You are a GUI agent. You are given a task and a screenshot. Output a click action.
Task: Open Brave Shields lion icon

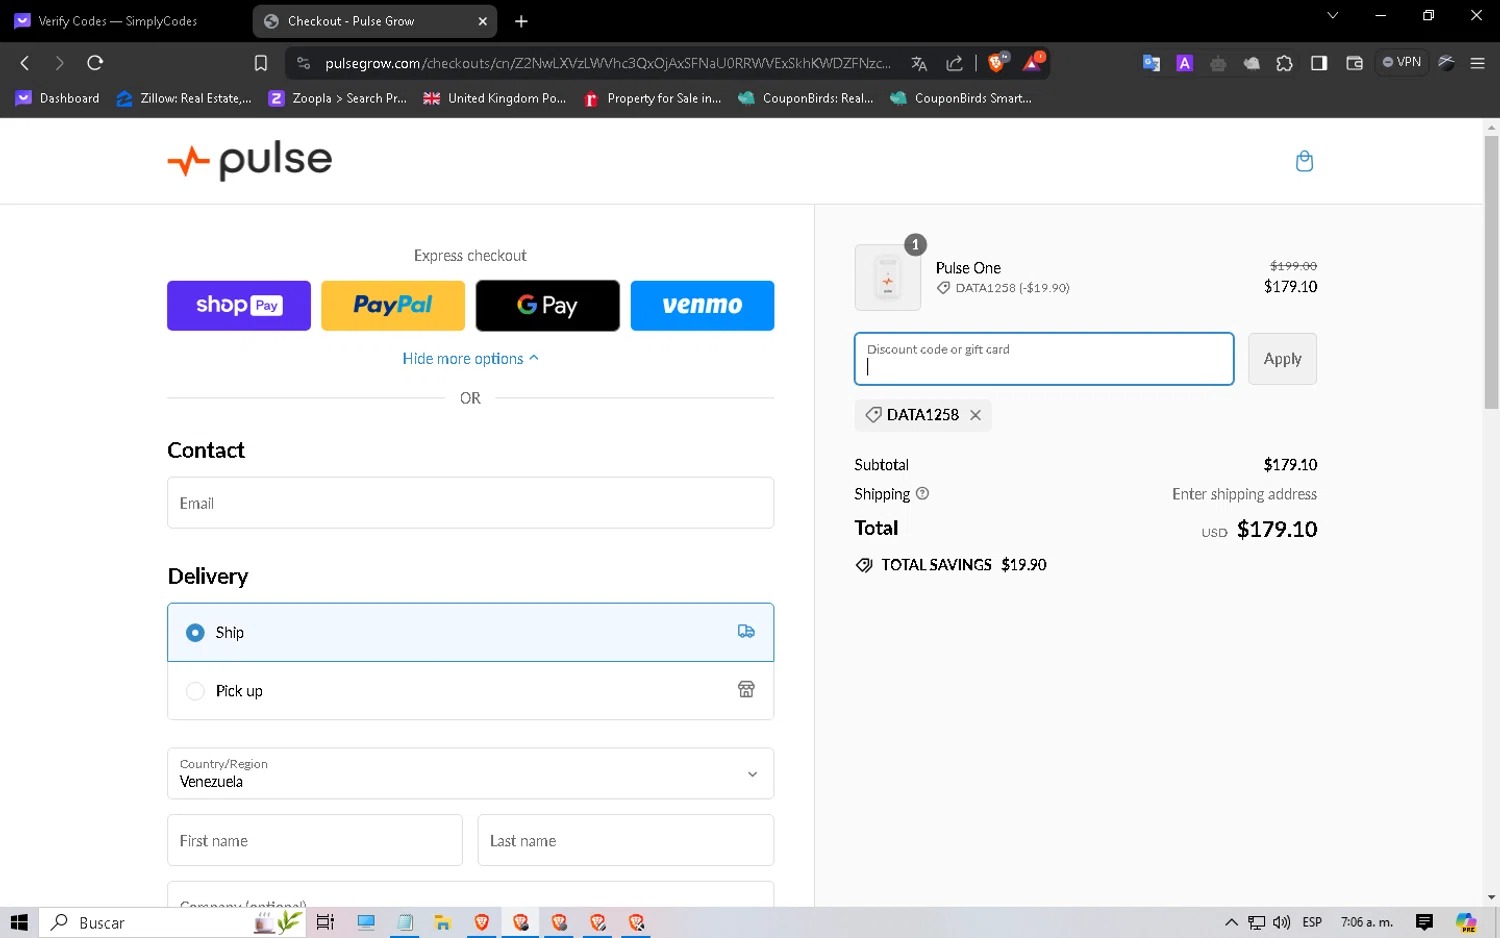point(997,62)
